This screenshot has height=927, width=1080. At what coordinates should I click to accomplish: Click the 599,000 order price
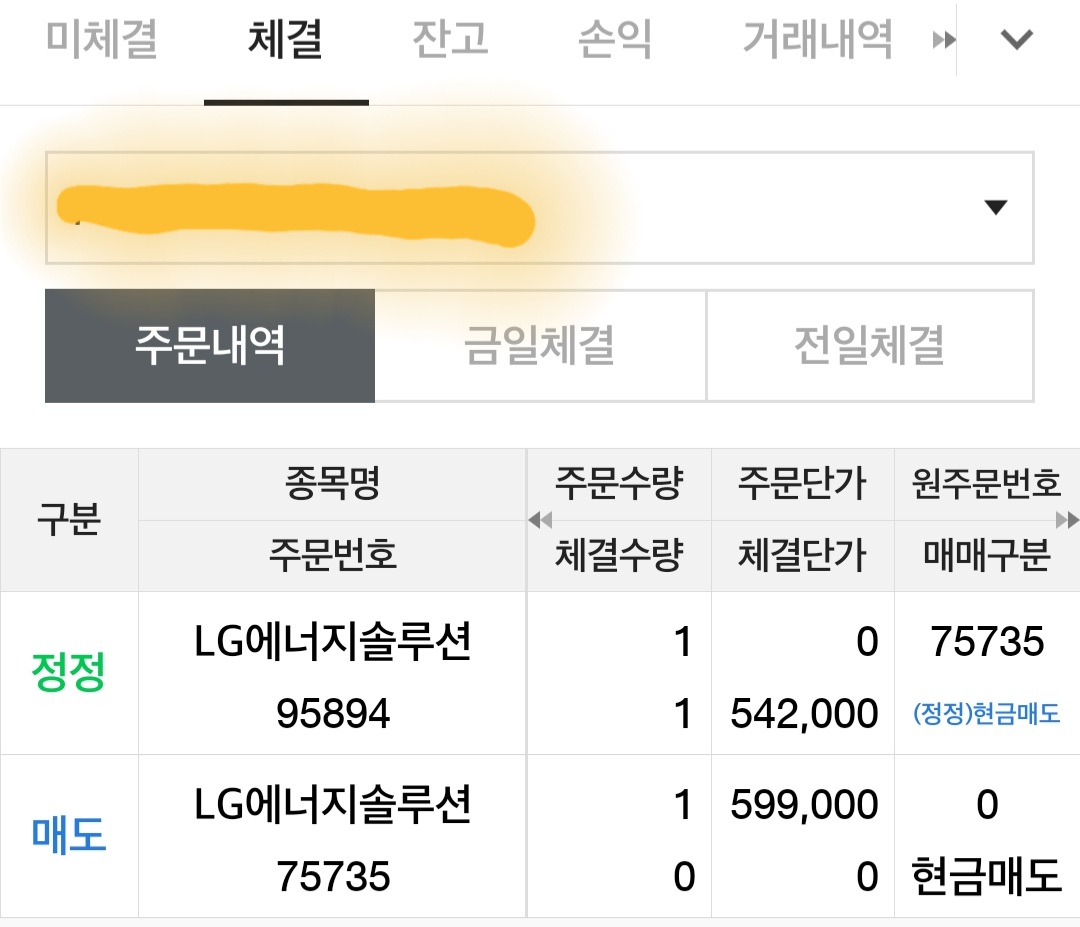click(x=804, y=805)
